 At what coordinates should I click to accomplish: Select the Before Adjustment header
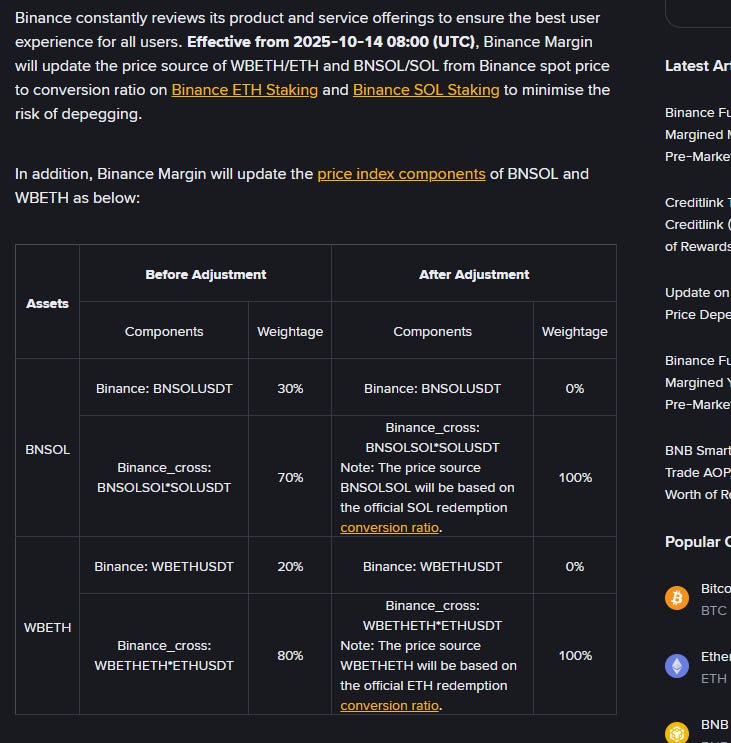tap(206, 274)
